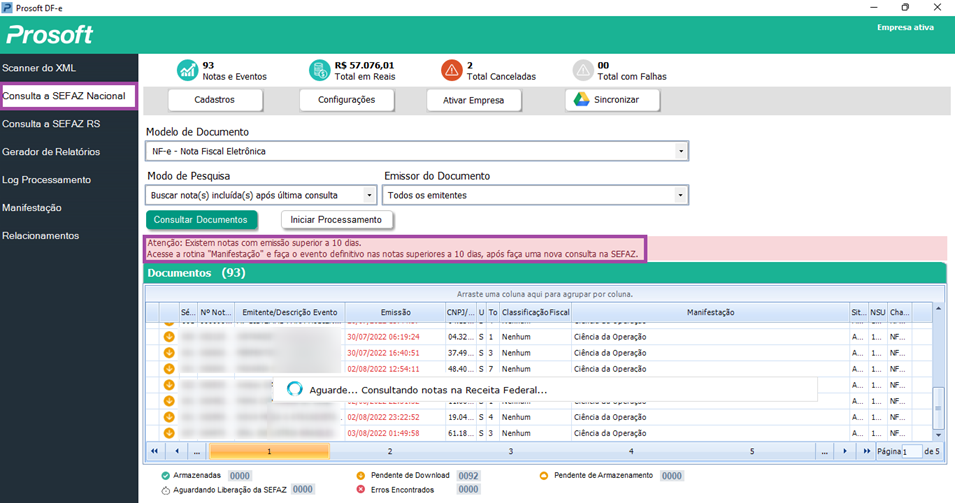Open Configurações button
This screenshot has width=955, height=503.
347,100
